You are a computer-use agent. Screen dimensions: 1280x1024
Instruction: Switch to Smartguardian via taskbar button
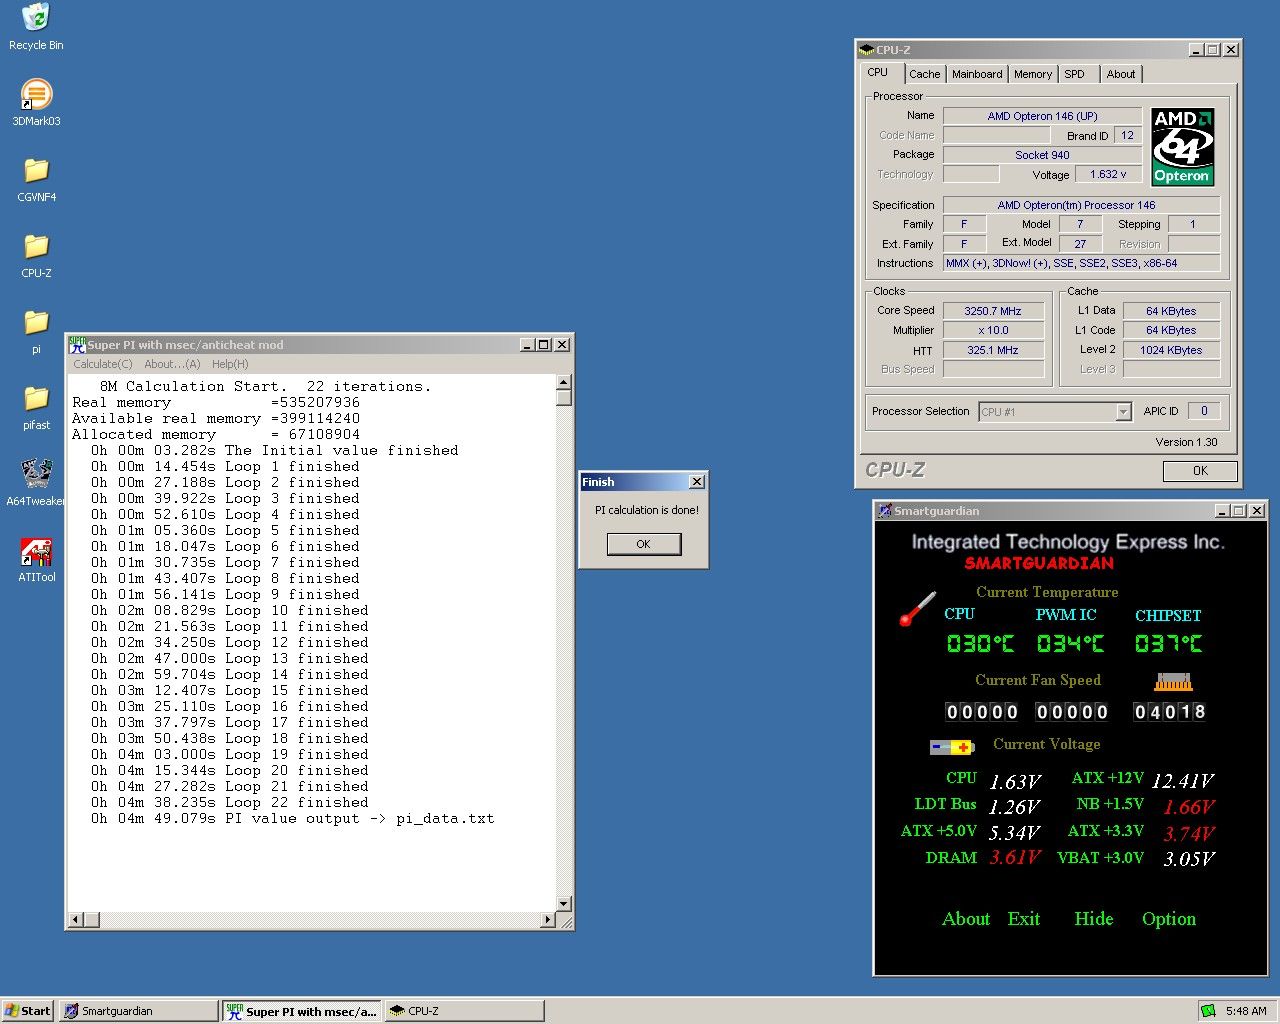[x=138, y=1011]
